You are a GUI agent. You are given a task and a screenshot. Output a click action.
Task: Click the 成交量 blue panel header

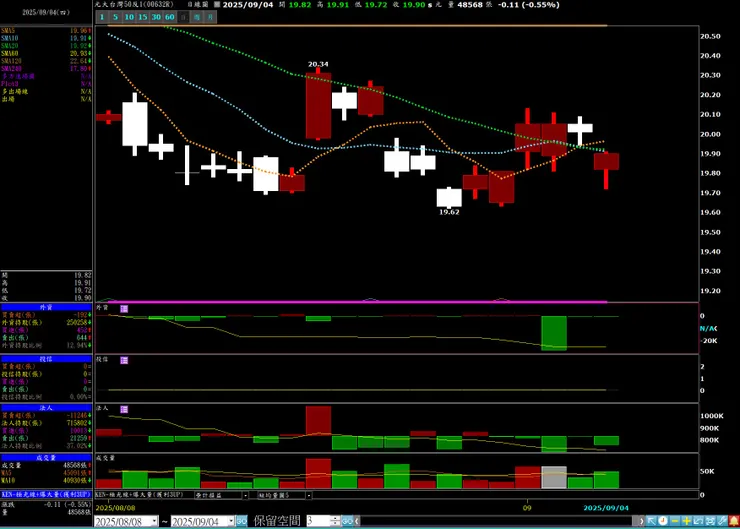pos(46,458)
